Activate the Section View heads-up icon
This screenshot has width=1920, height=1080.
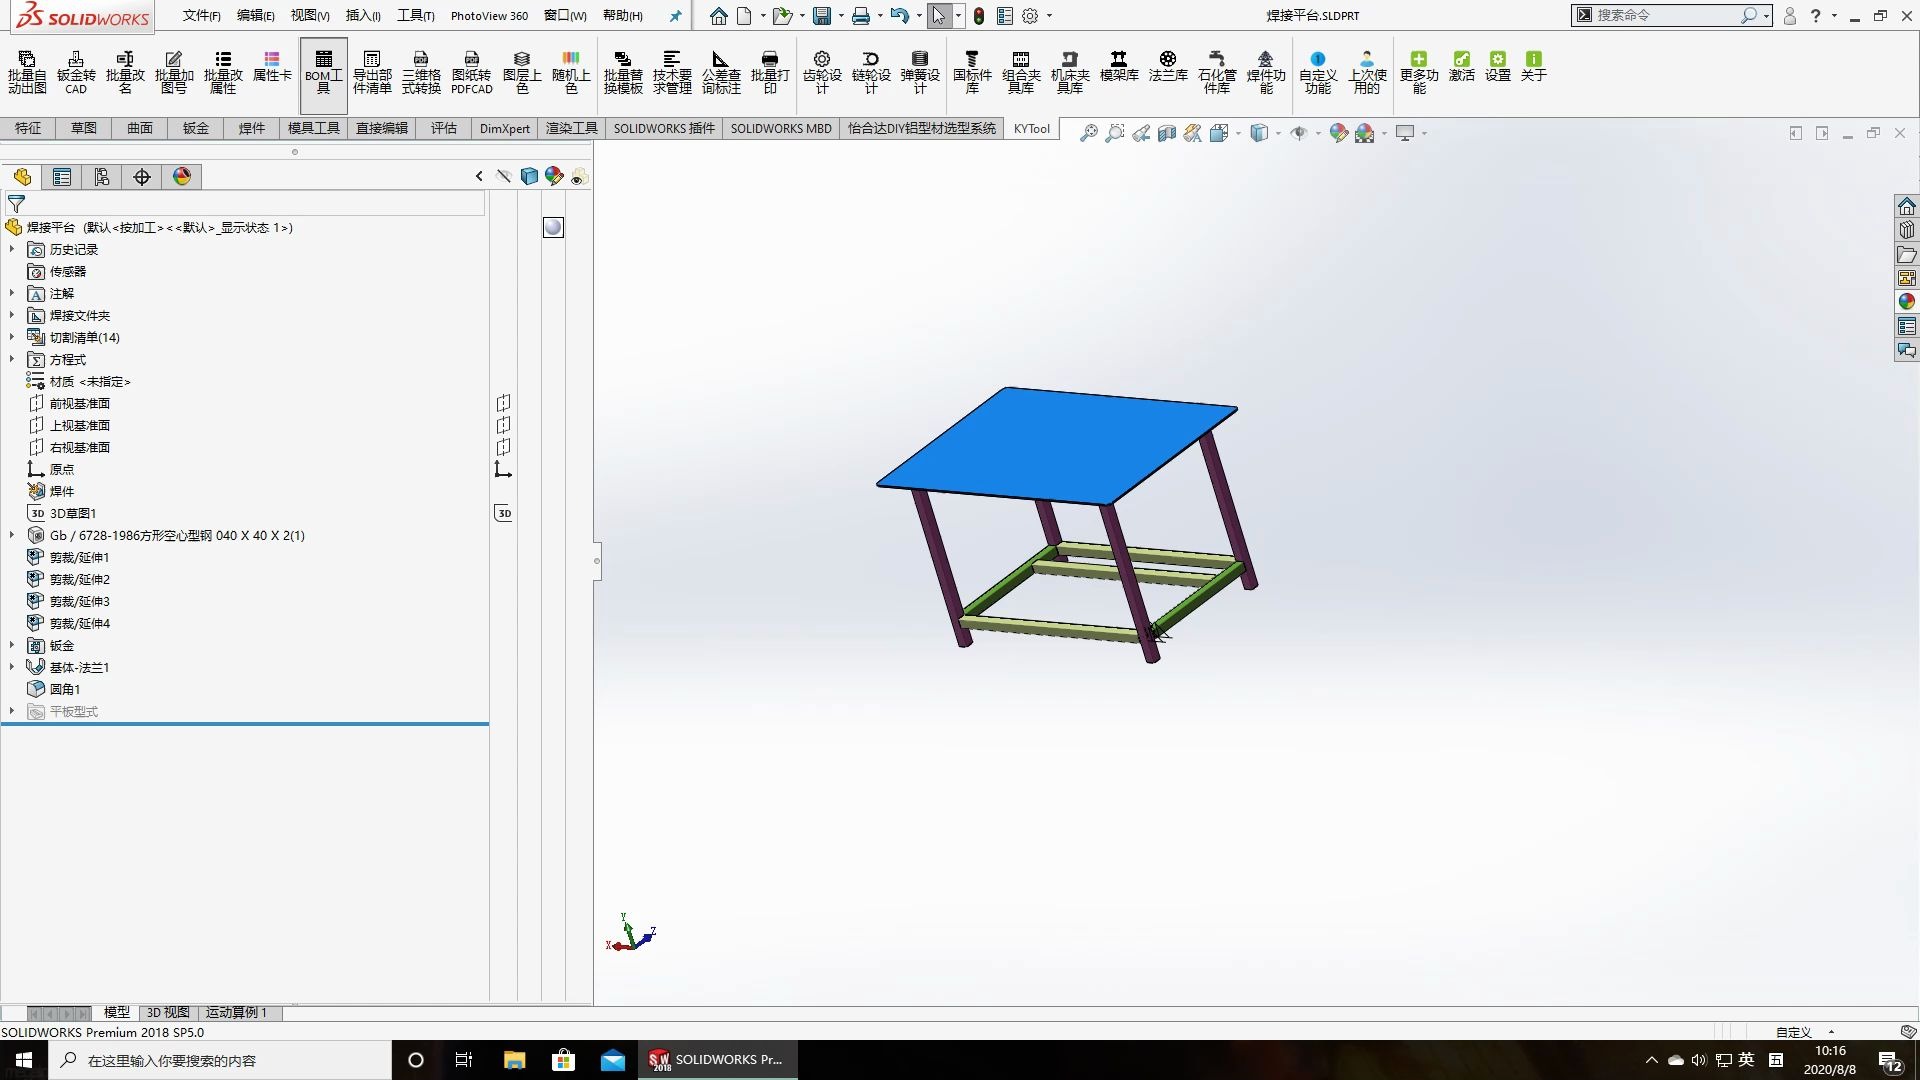click(1166, 133)
